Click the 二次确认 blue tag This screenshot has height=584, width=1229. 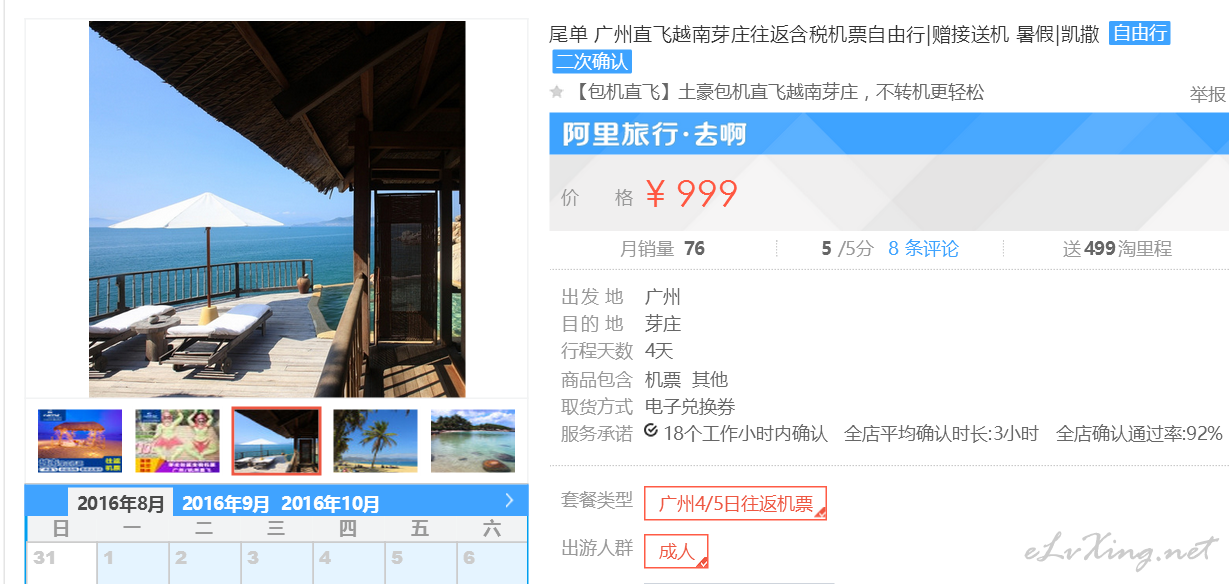592,61
